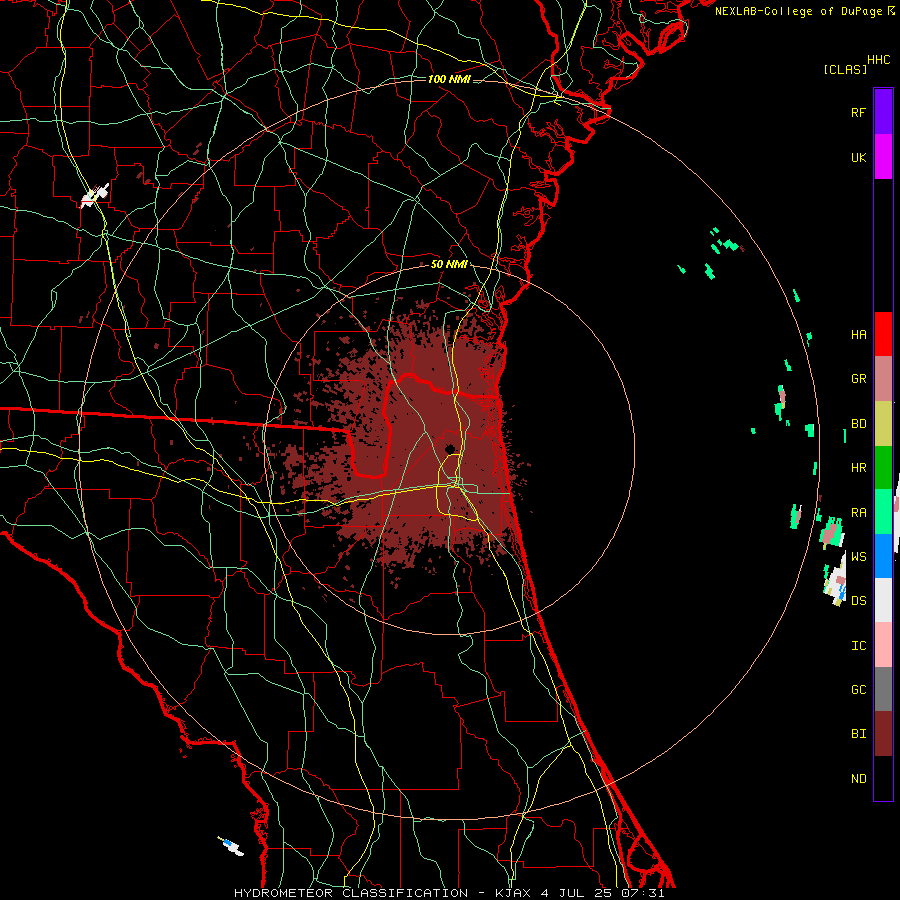Click the IC light pink legend swatch
The width and height of the screenshot is (900, 900).
click(x=883, y=645)
